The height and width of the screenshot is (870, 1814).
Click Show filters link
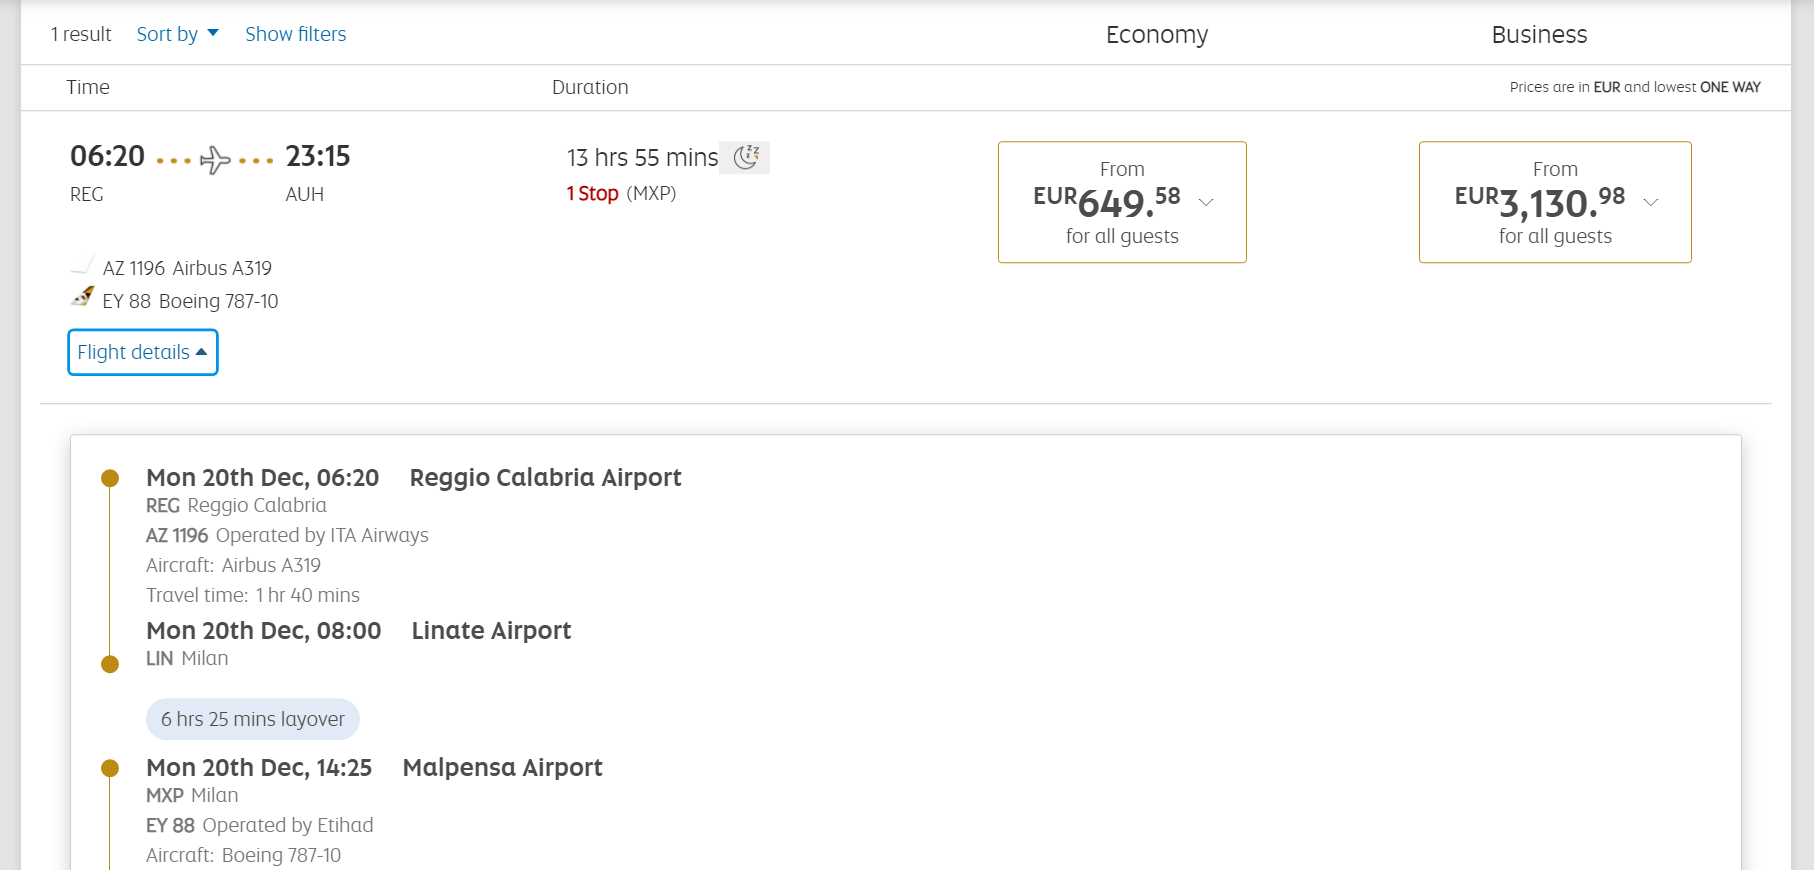coord(296,34)
